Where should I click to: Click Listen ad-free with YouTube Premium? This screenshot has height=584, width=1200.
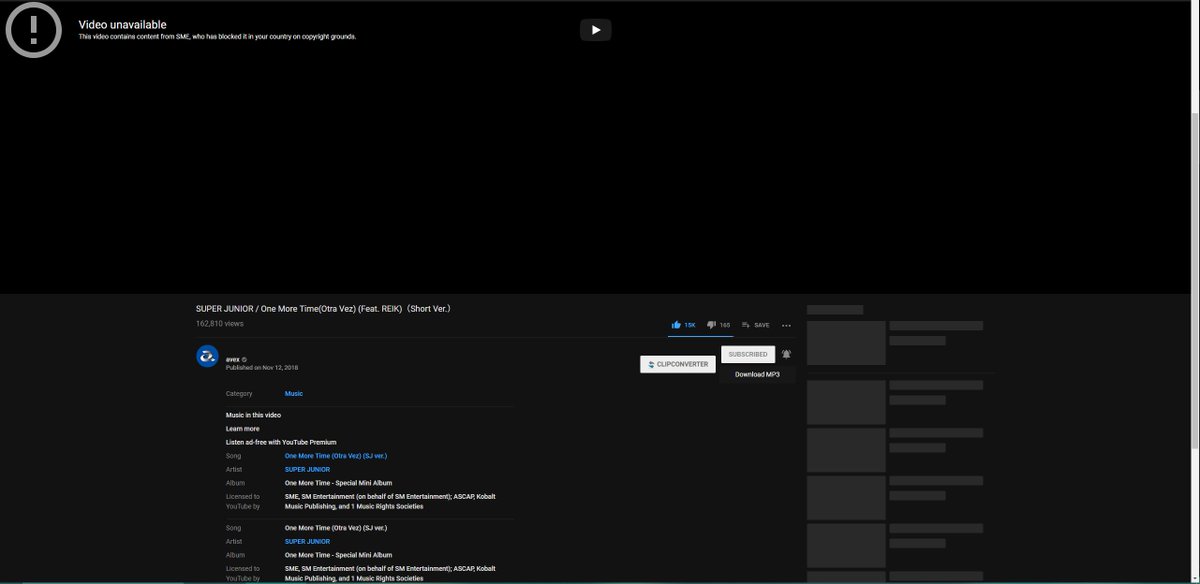pyautogui.click(x=281, y=442)
